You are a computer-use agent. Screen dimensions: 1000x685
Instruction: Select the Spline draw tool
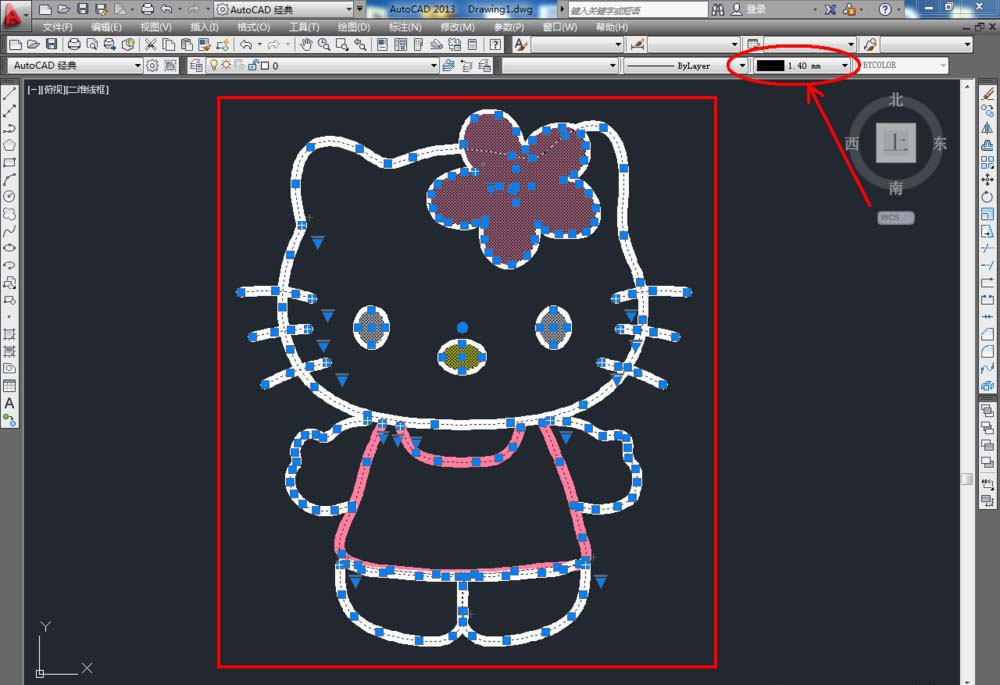[x=10, y=232]
